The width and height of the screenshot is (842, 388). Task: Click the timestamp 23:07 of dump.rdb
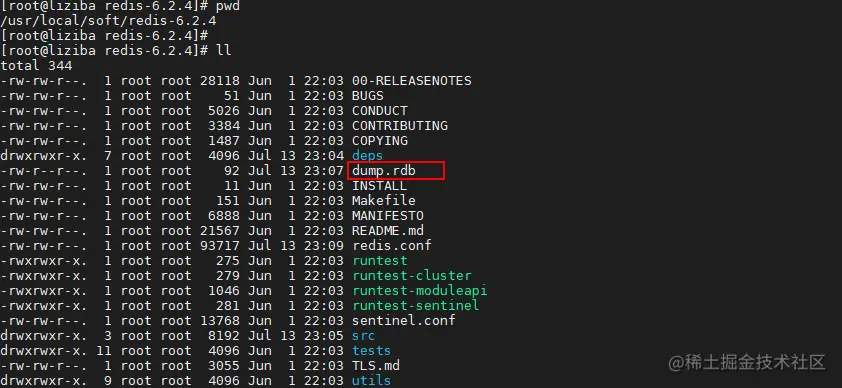324,171
